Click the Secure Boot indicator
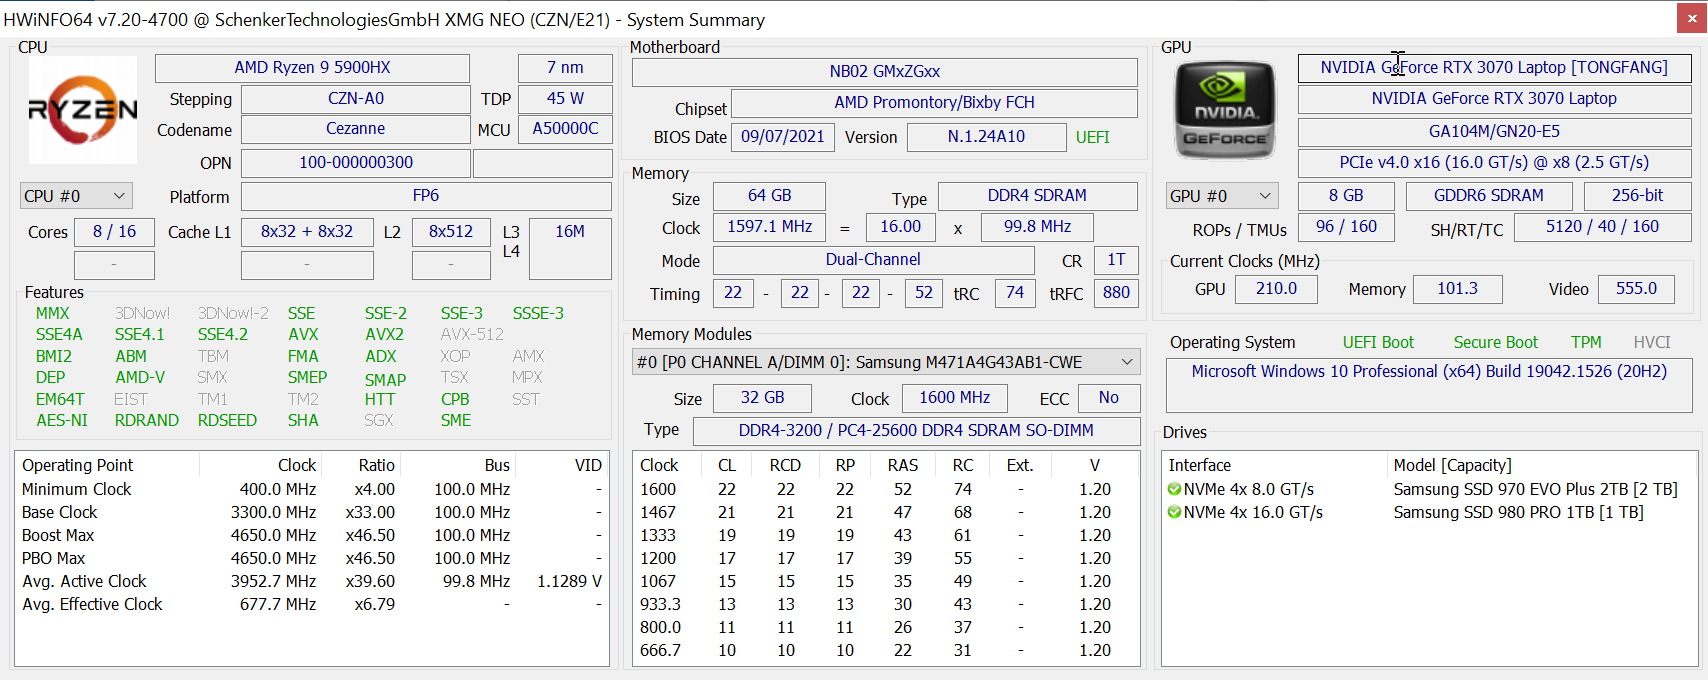The image size is (1708, 680). pos(1495,342)
